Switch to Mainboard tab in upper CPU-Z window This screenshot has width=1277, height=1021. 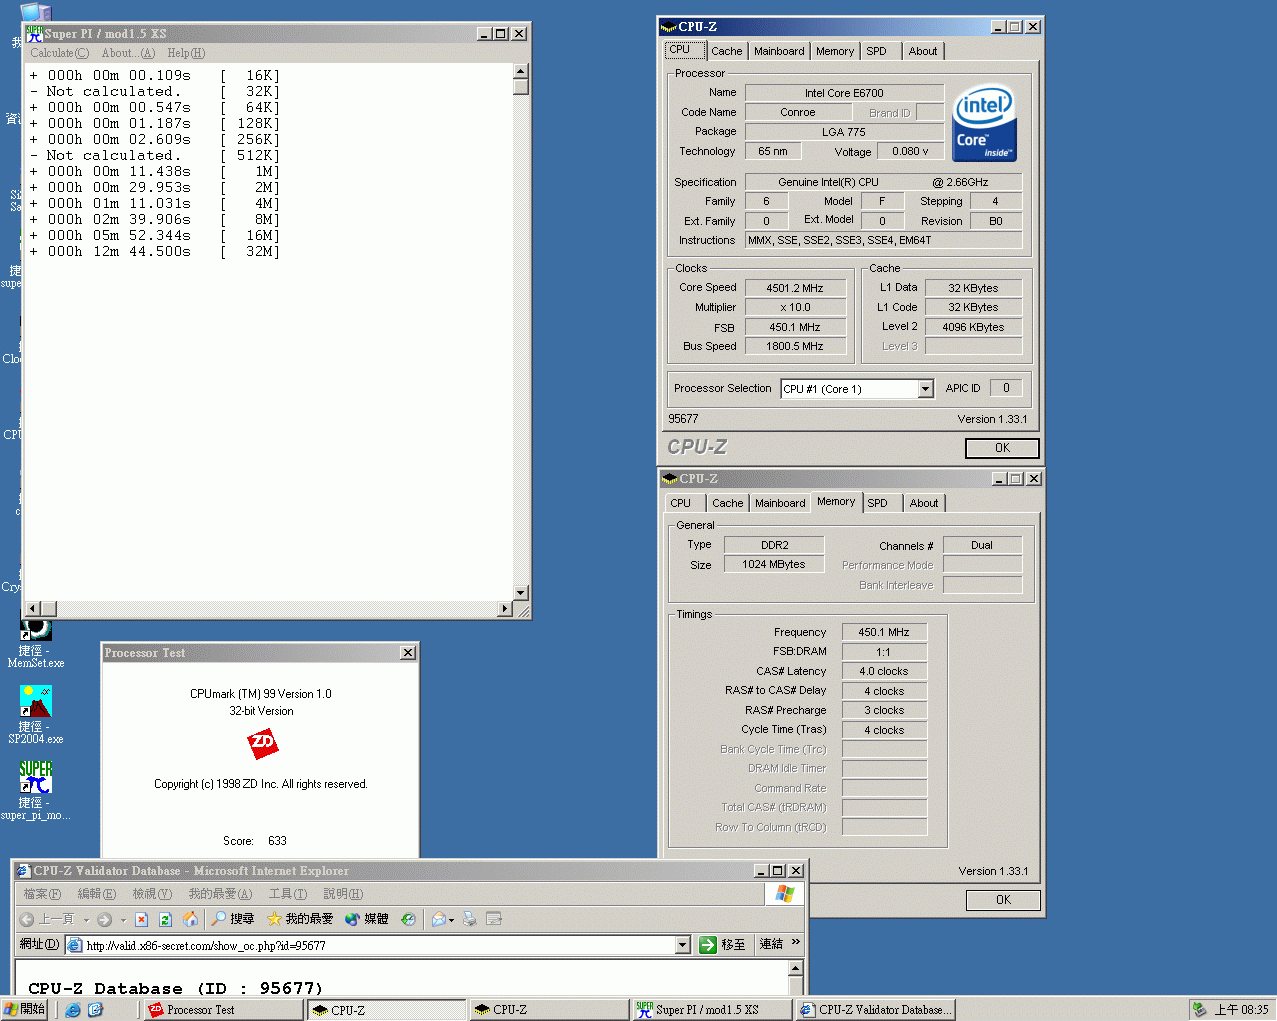[779, 51]
